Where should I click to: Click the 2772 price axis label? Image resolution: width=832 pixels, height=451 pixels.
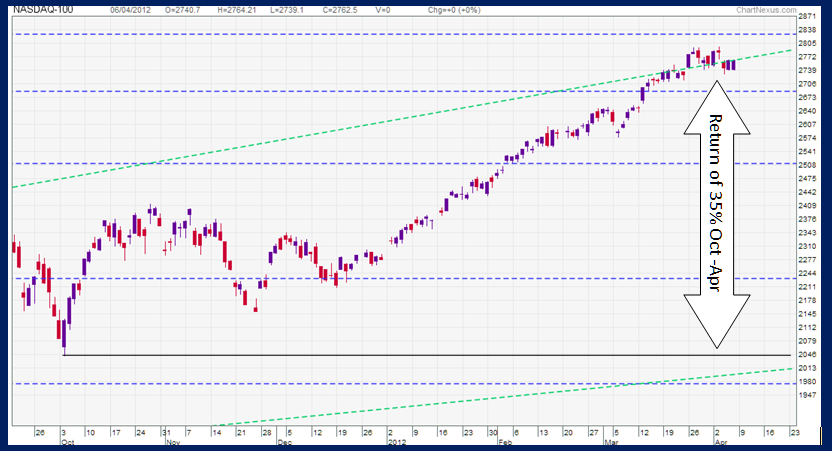(807, 57)
